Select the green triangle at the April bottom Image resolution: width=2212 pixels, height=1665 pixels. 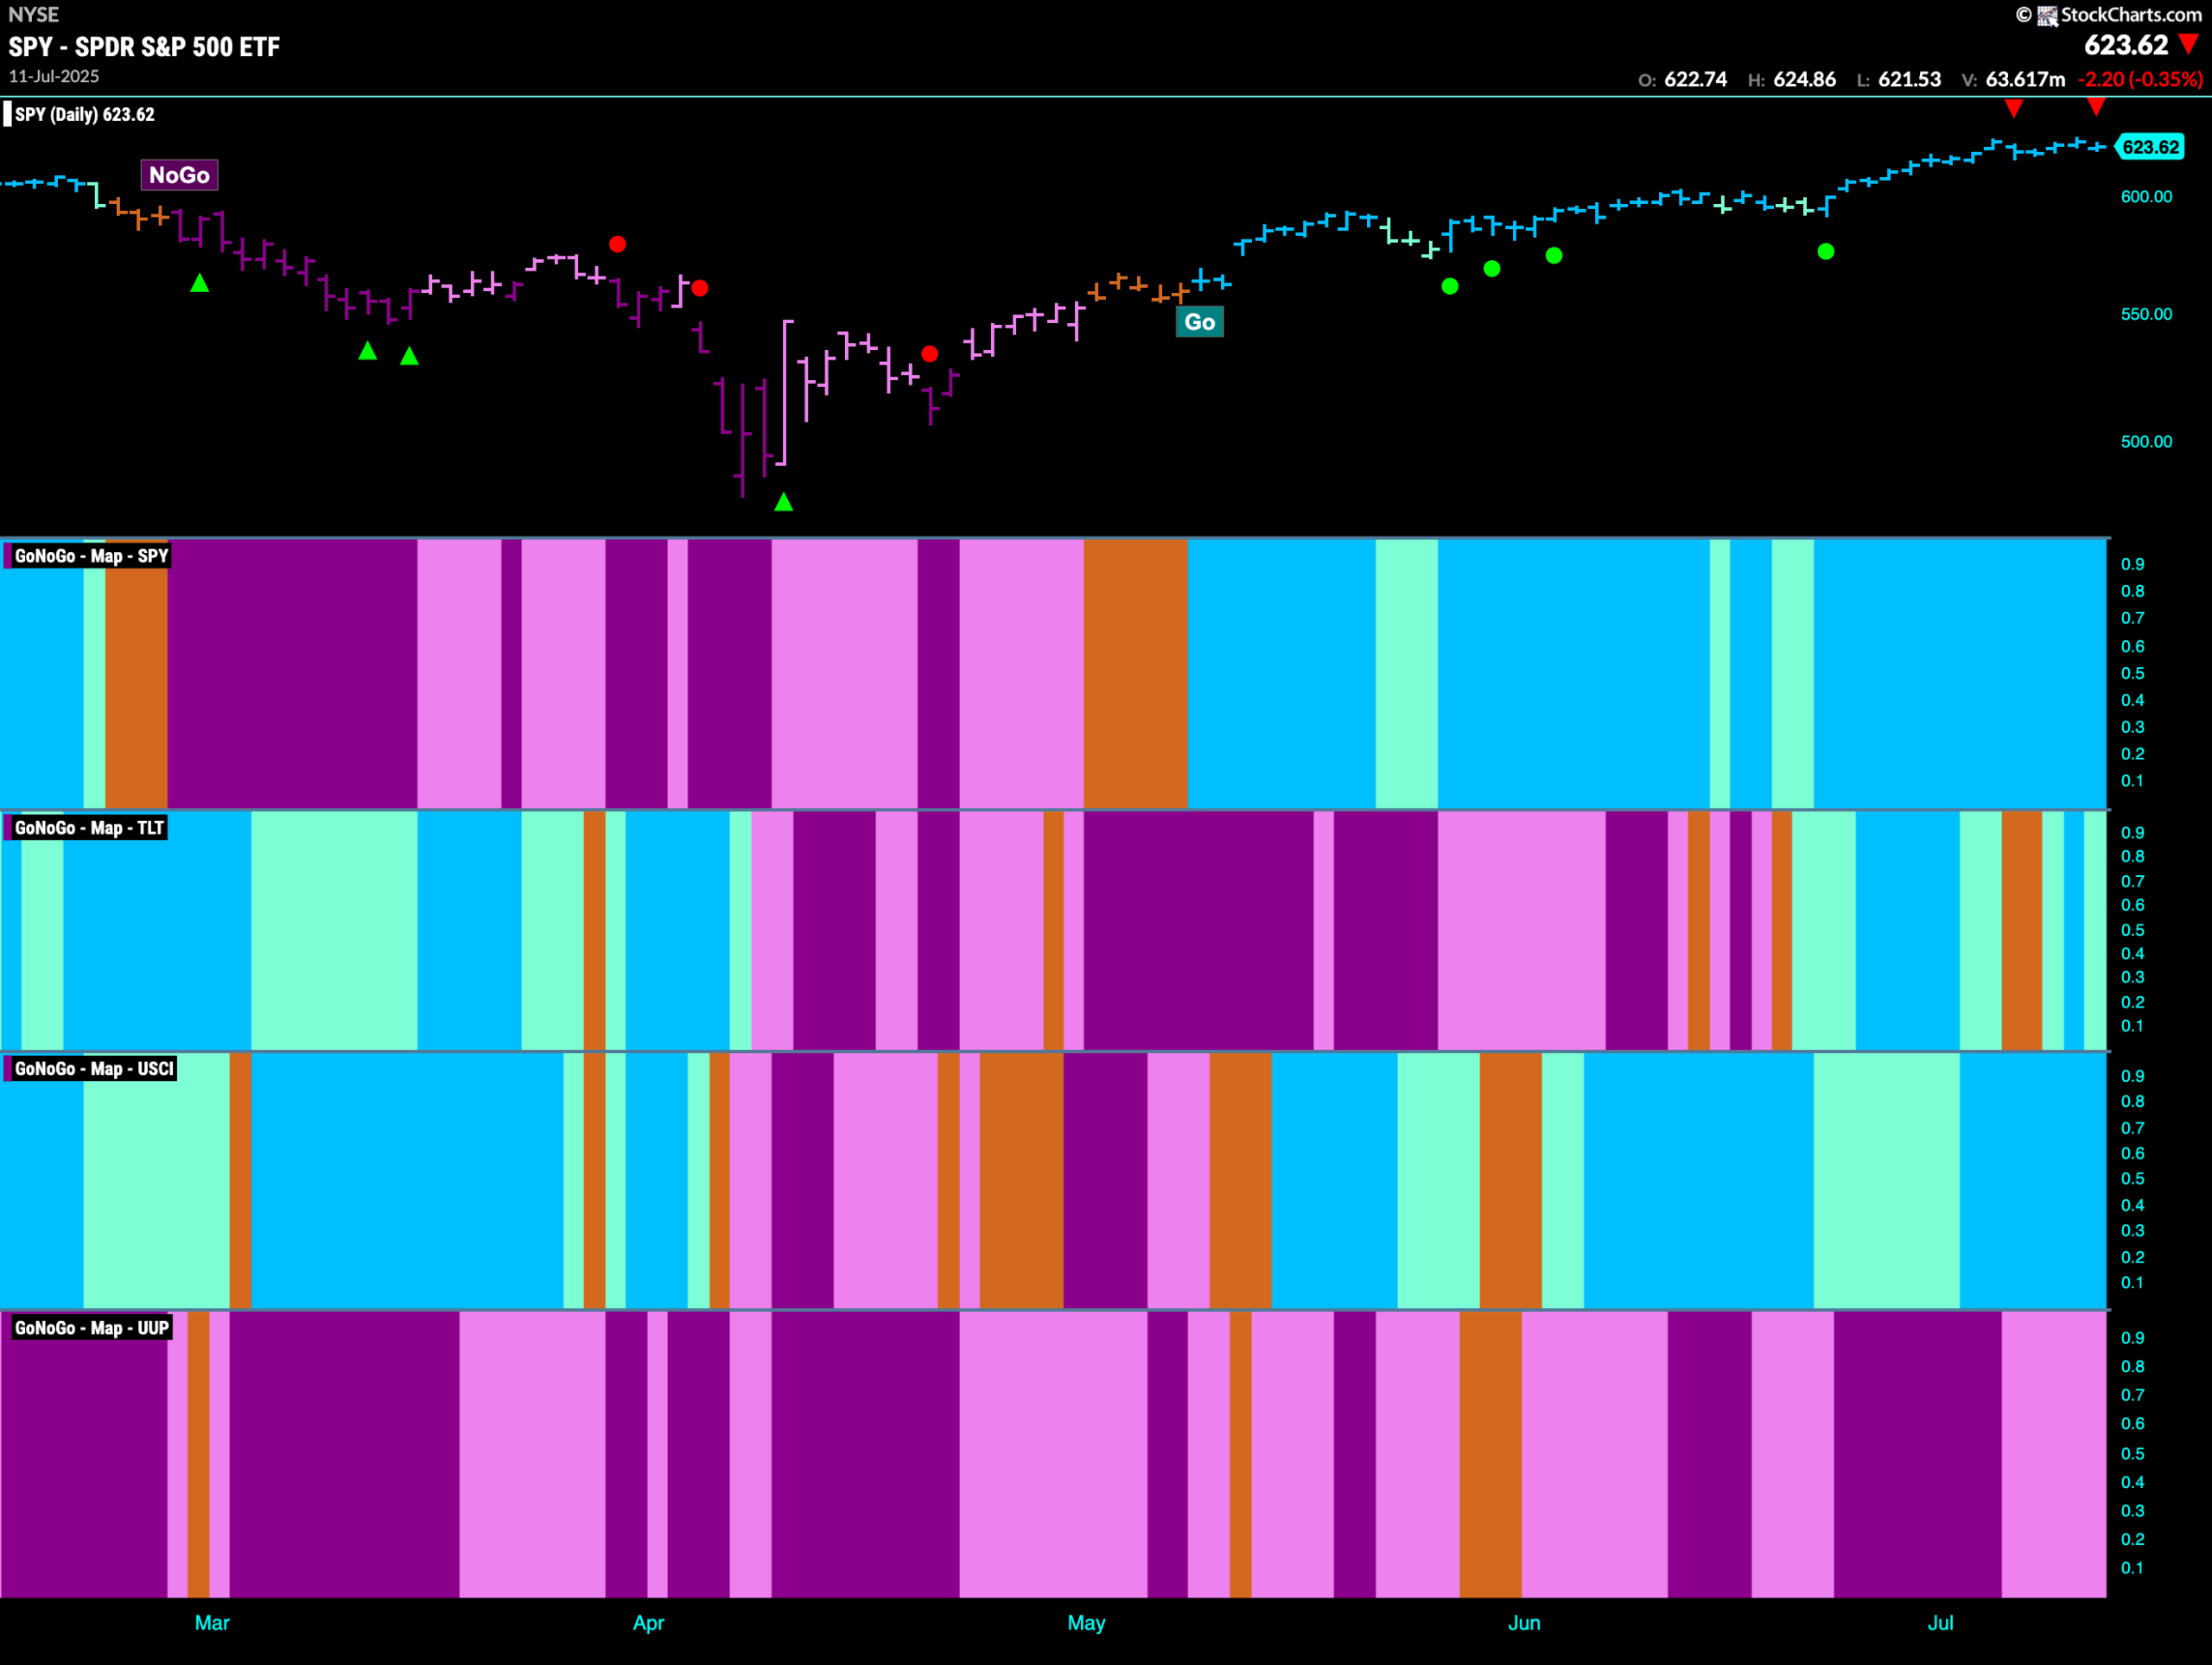tap(784, 503)
